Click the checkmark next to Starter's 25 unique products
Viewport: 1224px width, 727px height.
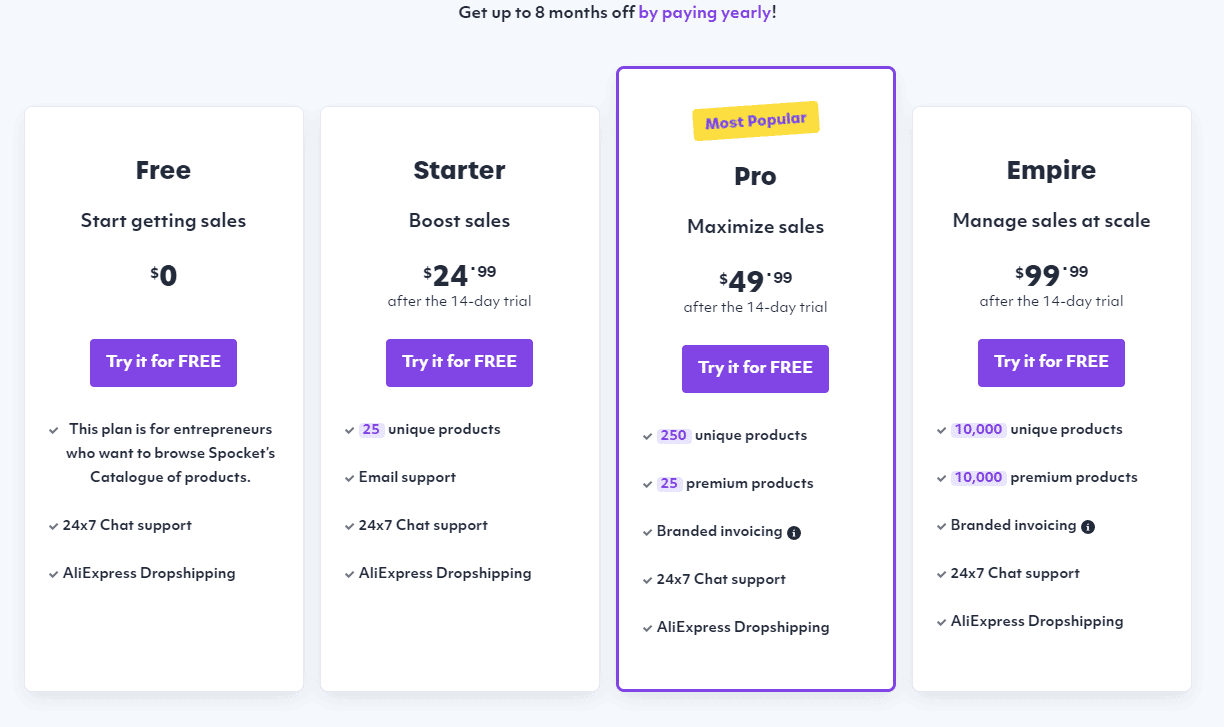click(x=349, y=429)
